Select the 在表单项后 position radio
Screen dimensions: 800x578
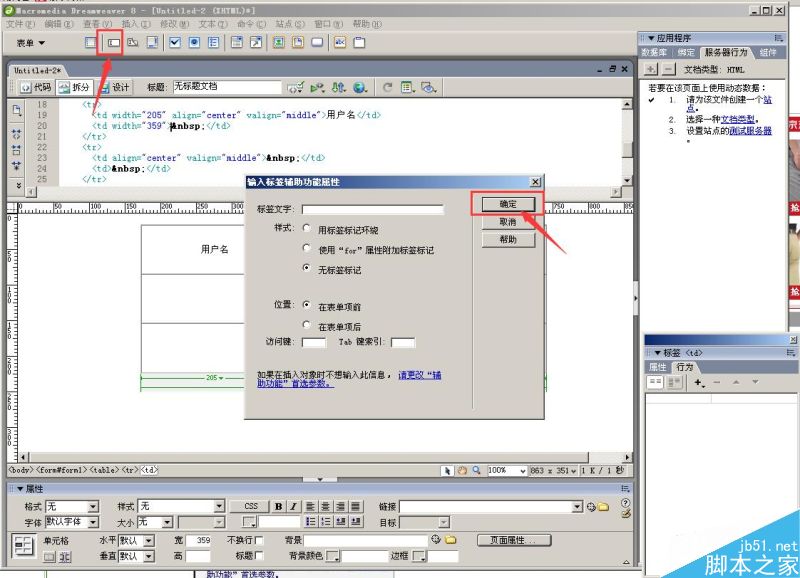[306, 324]
